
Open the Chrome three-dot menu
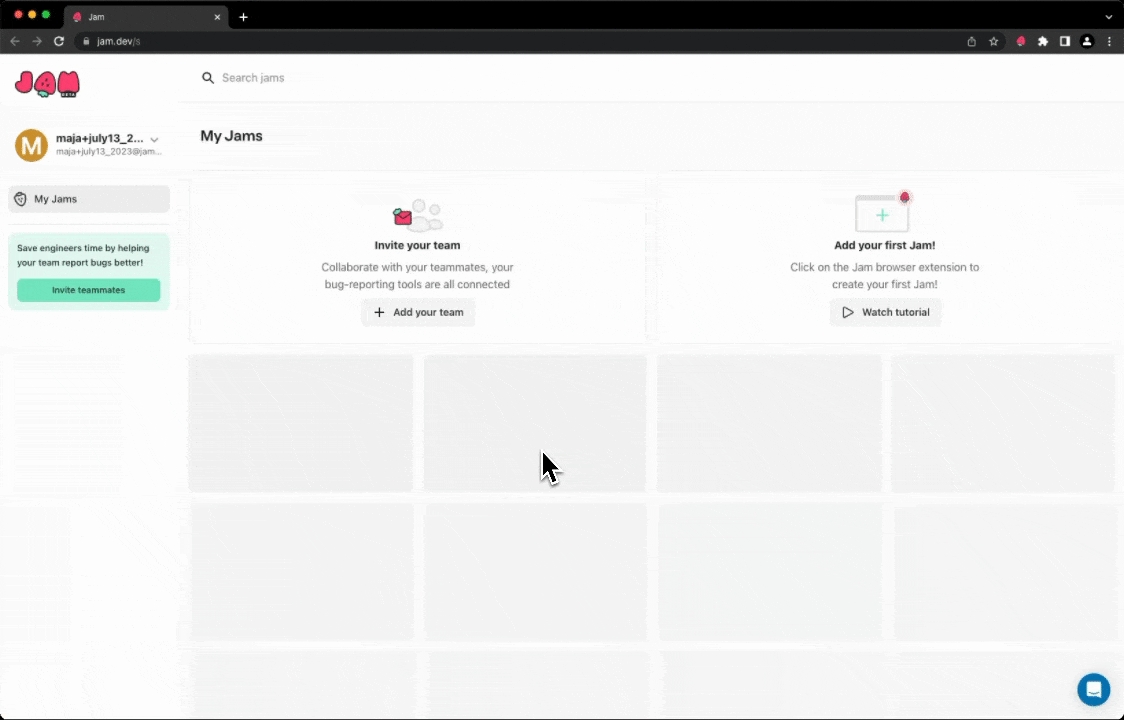point(1109,41)
